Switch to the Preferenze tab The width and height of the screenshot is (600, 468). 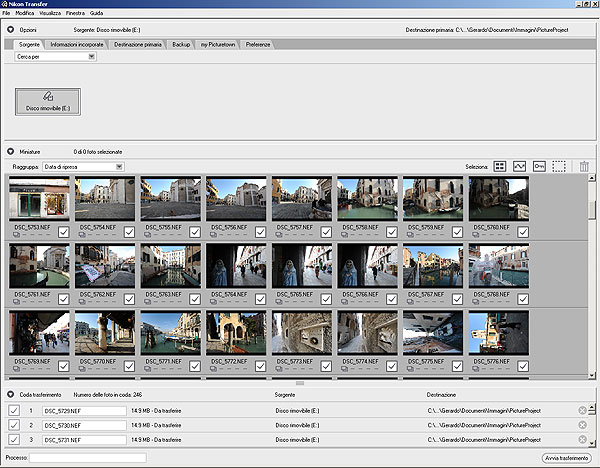[x=258, y=45]
